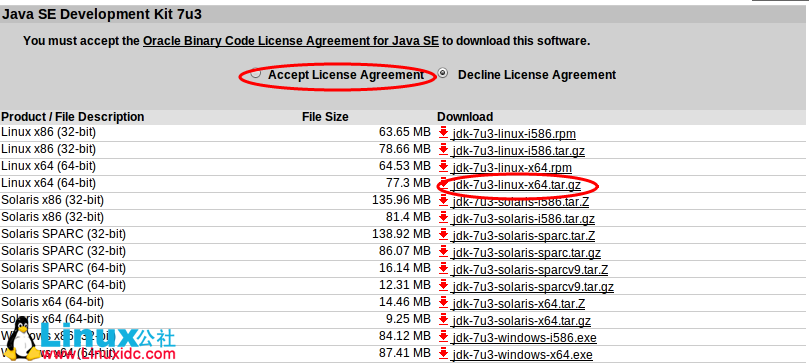Open the Oracle Binary Code License Agreement link
This screenshot has height=364, width=809.
coord(290,41)
